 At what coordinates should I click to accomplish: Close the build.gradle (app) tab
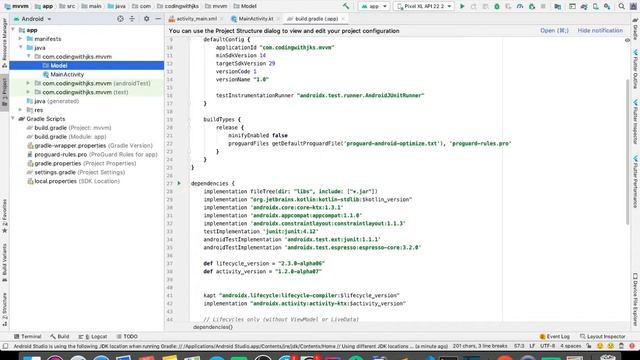[343, 19]
